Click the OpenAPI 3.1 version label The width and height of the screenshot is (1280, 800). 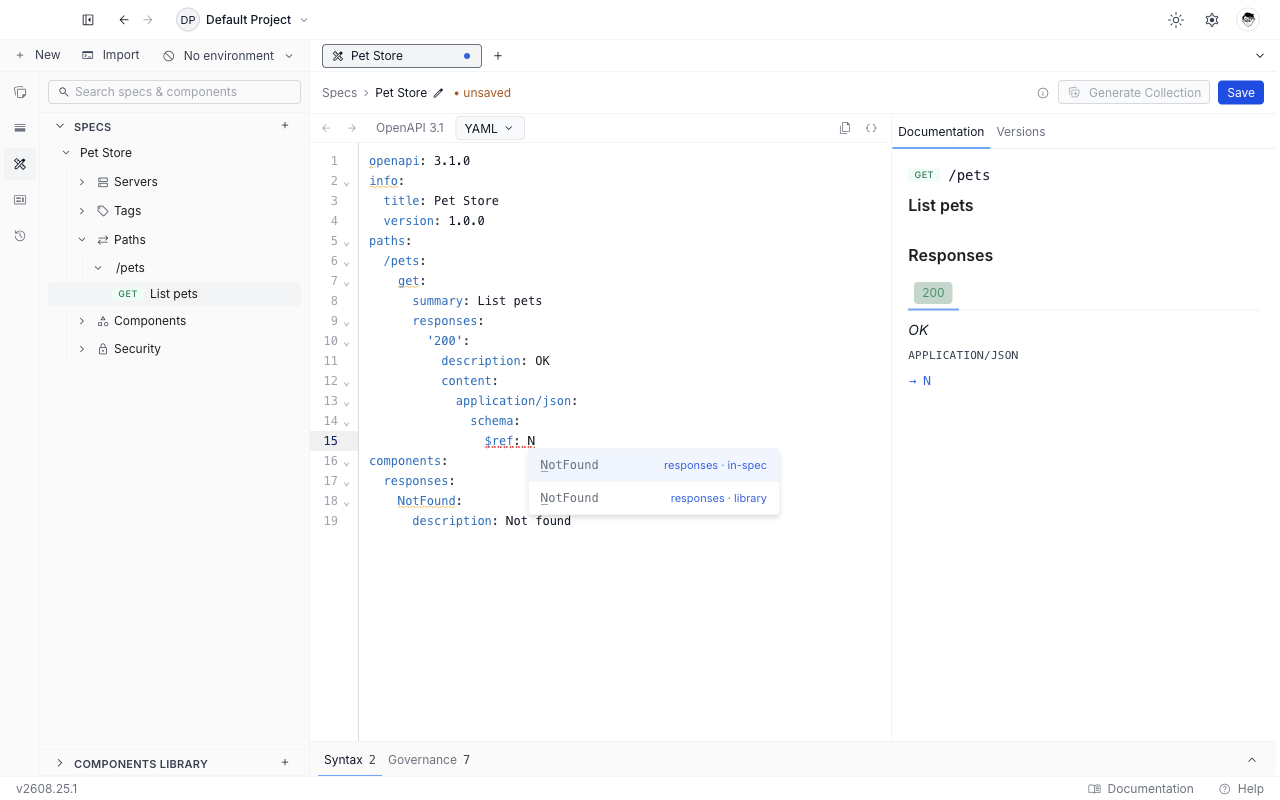[410, 128]
